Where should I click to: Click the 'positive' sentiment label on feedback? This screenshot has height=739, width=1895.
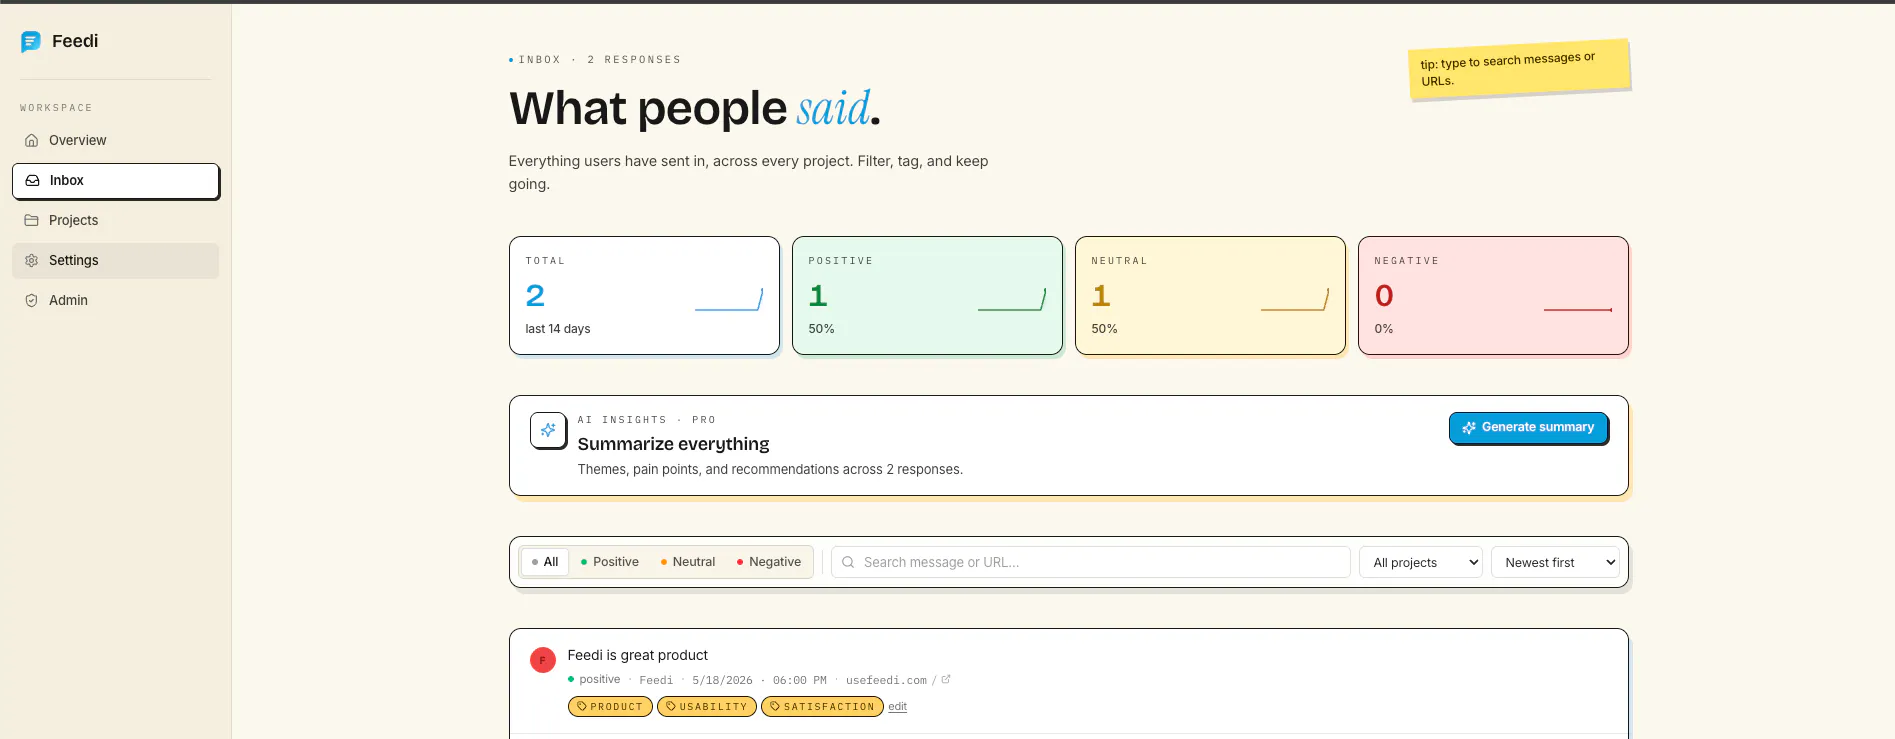pos(600,680)
